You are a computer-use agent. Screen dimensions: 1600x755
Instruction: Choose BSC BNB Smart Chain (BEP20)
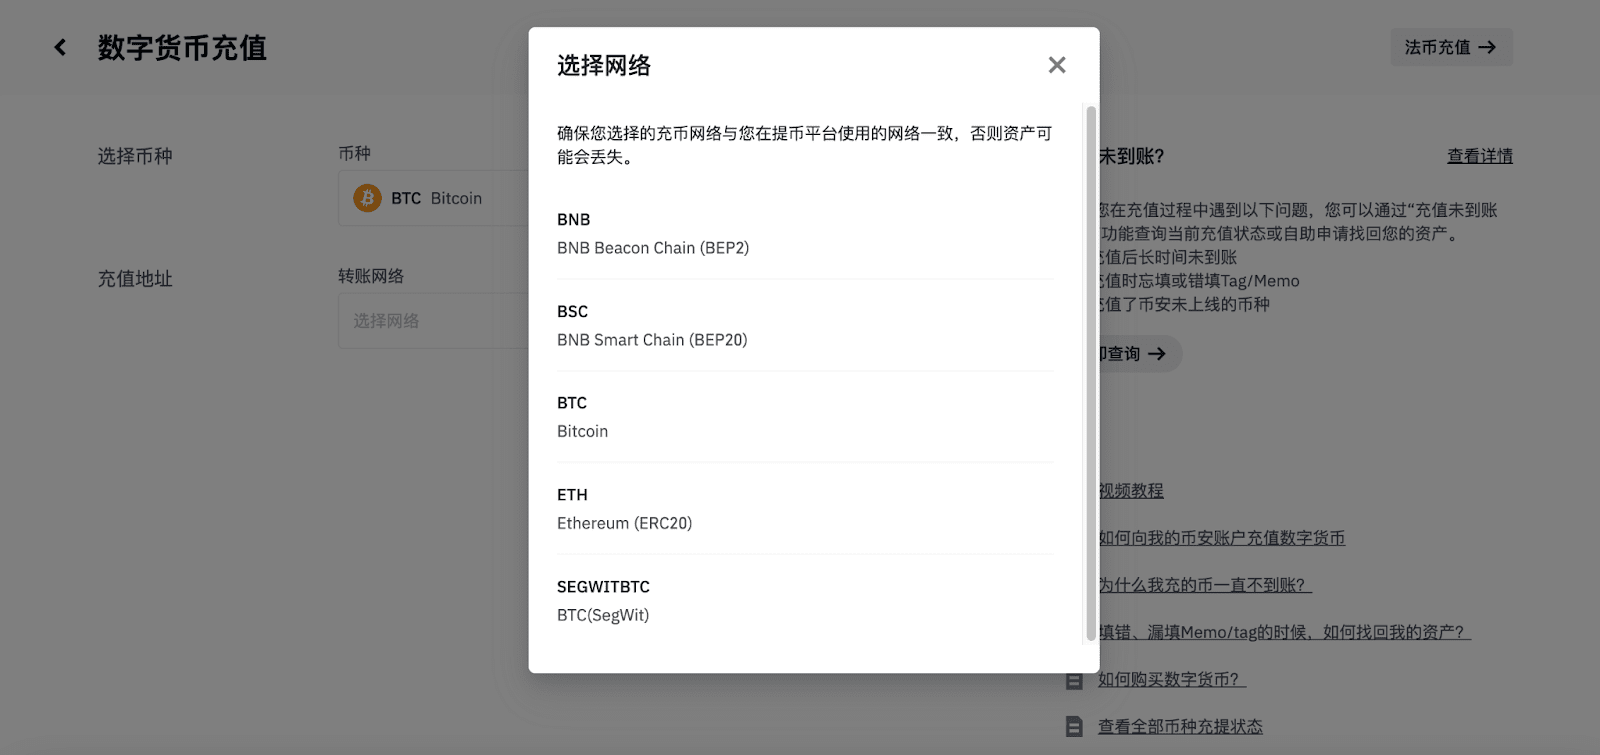pyautogui.click(x=805, y=326)
